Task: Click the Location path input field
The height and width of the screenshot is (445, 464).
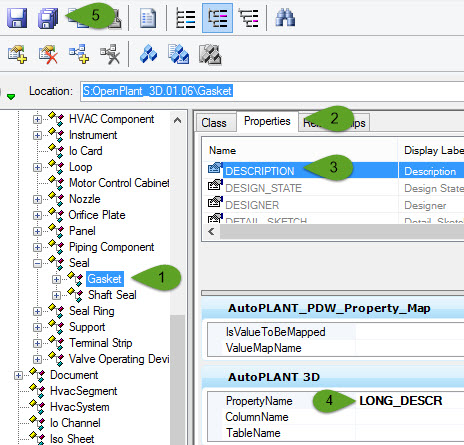Action: point(272,91)
